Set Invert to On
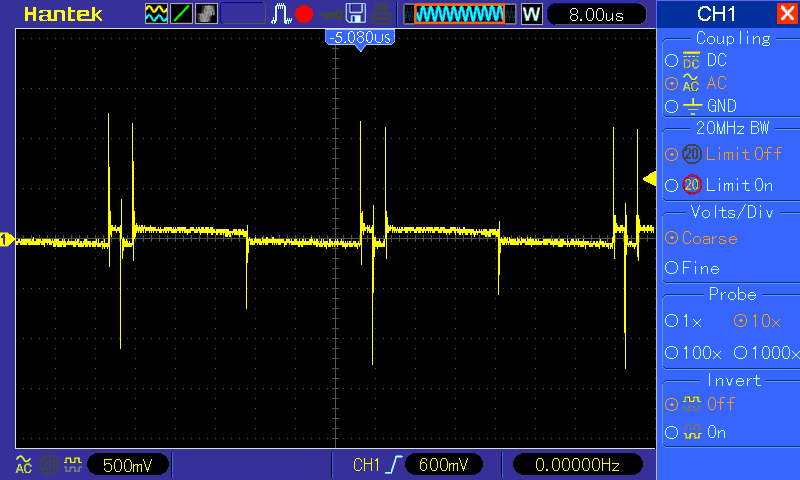 pyautogui.click(x=695, y=433)
